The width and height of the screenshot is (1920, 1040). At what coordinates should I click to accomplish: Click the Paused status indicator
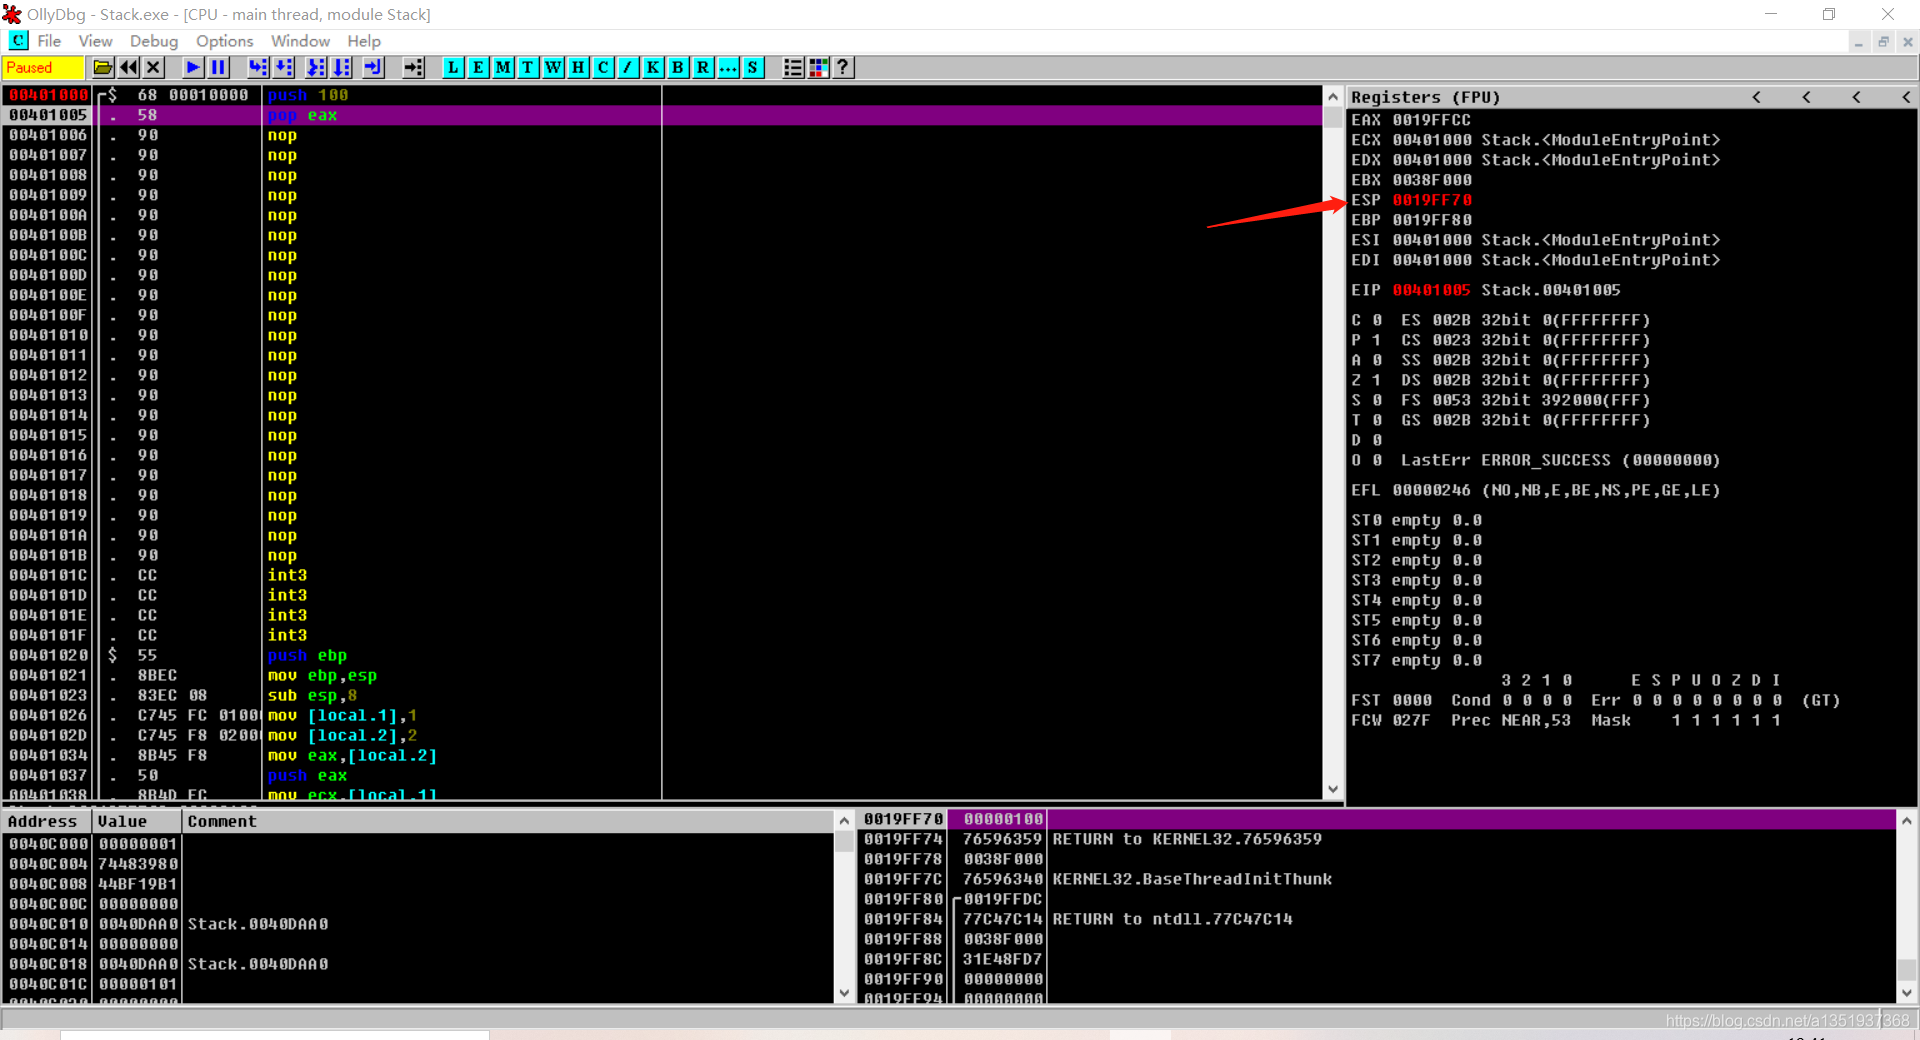(x=43, y=67)
